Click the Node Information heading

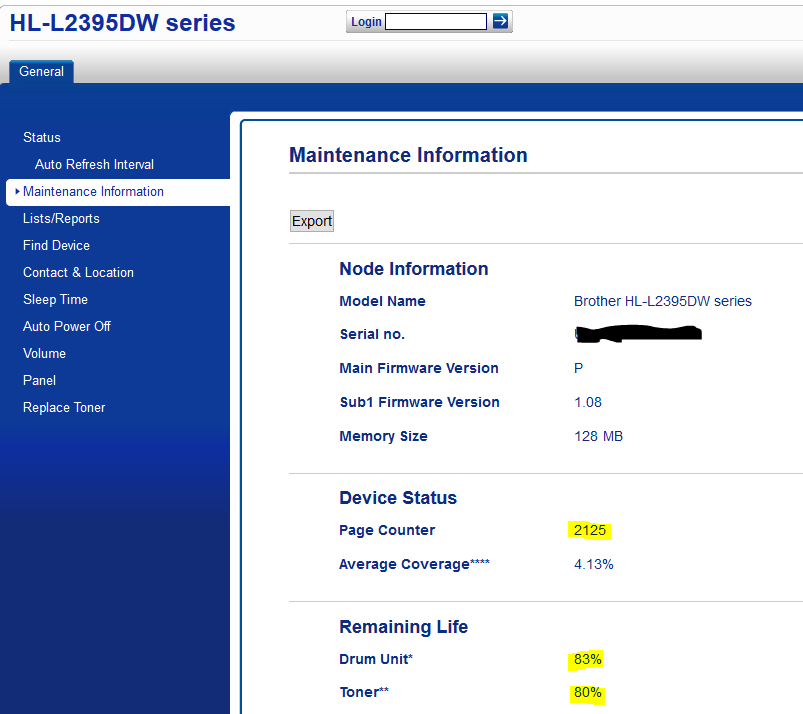(414, 269)
